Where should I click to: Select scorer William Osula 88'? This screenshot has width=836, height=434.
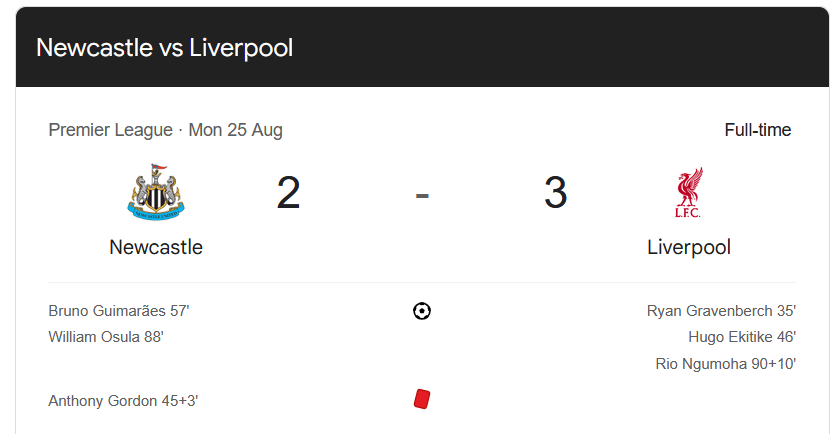pos(106,337)
